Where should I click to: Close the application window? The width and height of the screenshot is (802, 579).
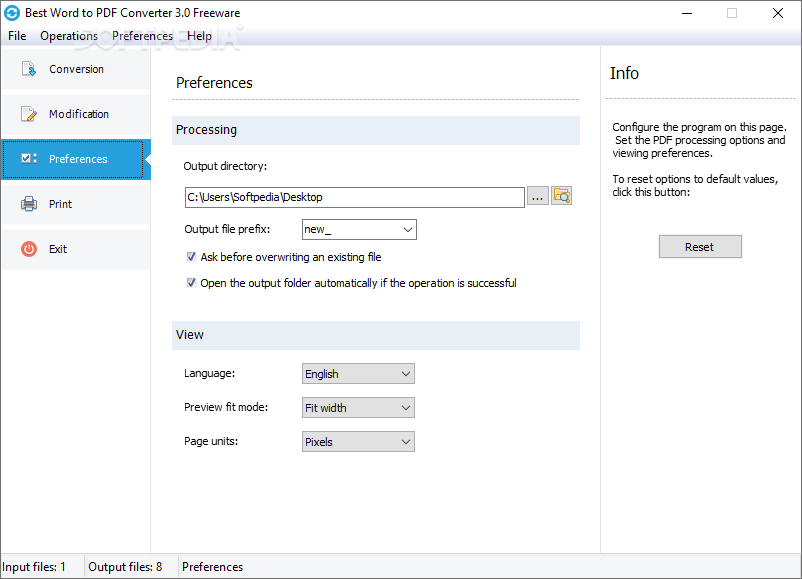coord(777,13)
